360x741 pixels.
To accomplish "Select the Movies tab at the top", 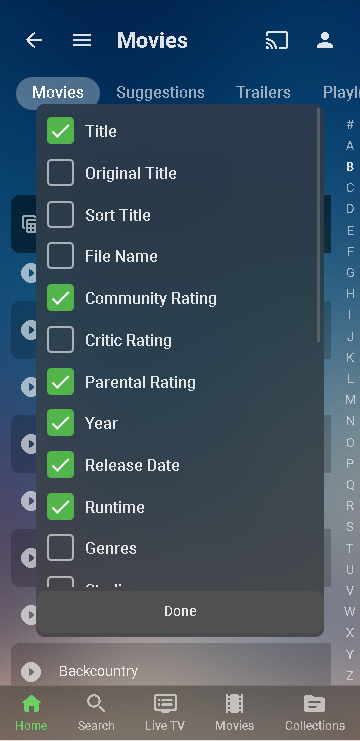I will tap(58, 92).
